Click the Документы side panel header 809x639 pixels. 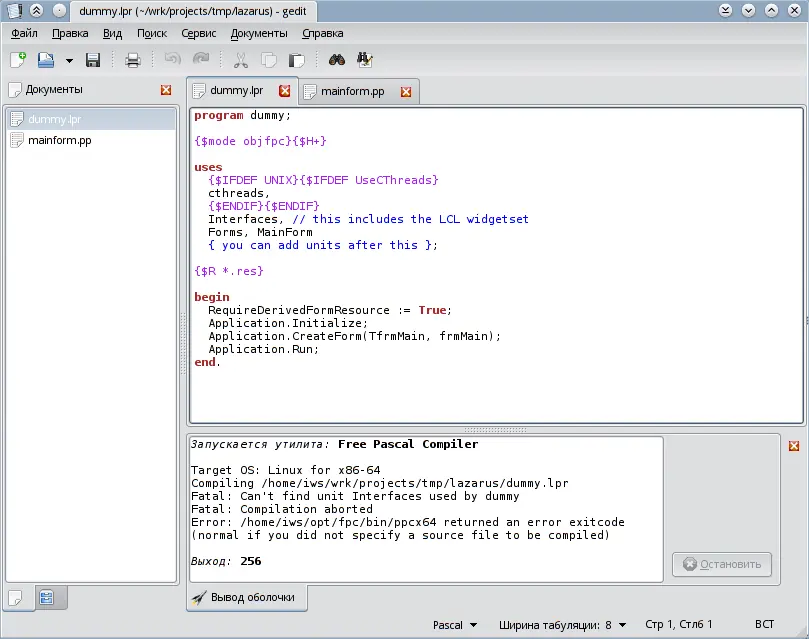pos(54,90)
